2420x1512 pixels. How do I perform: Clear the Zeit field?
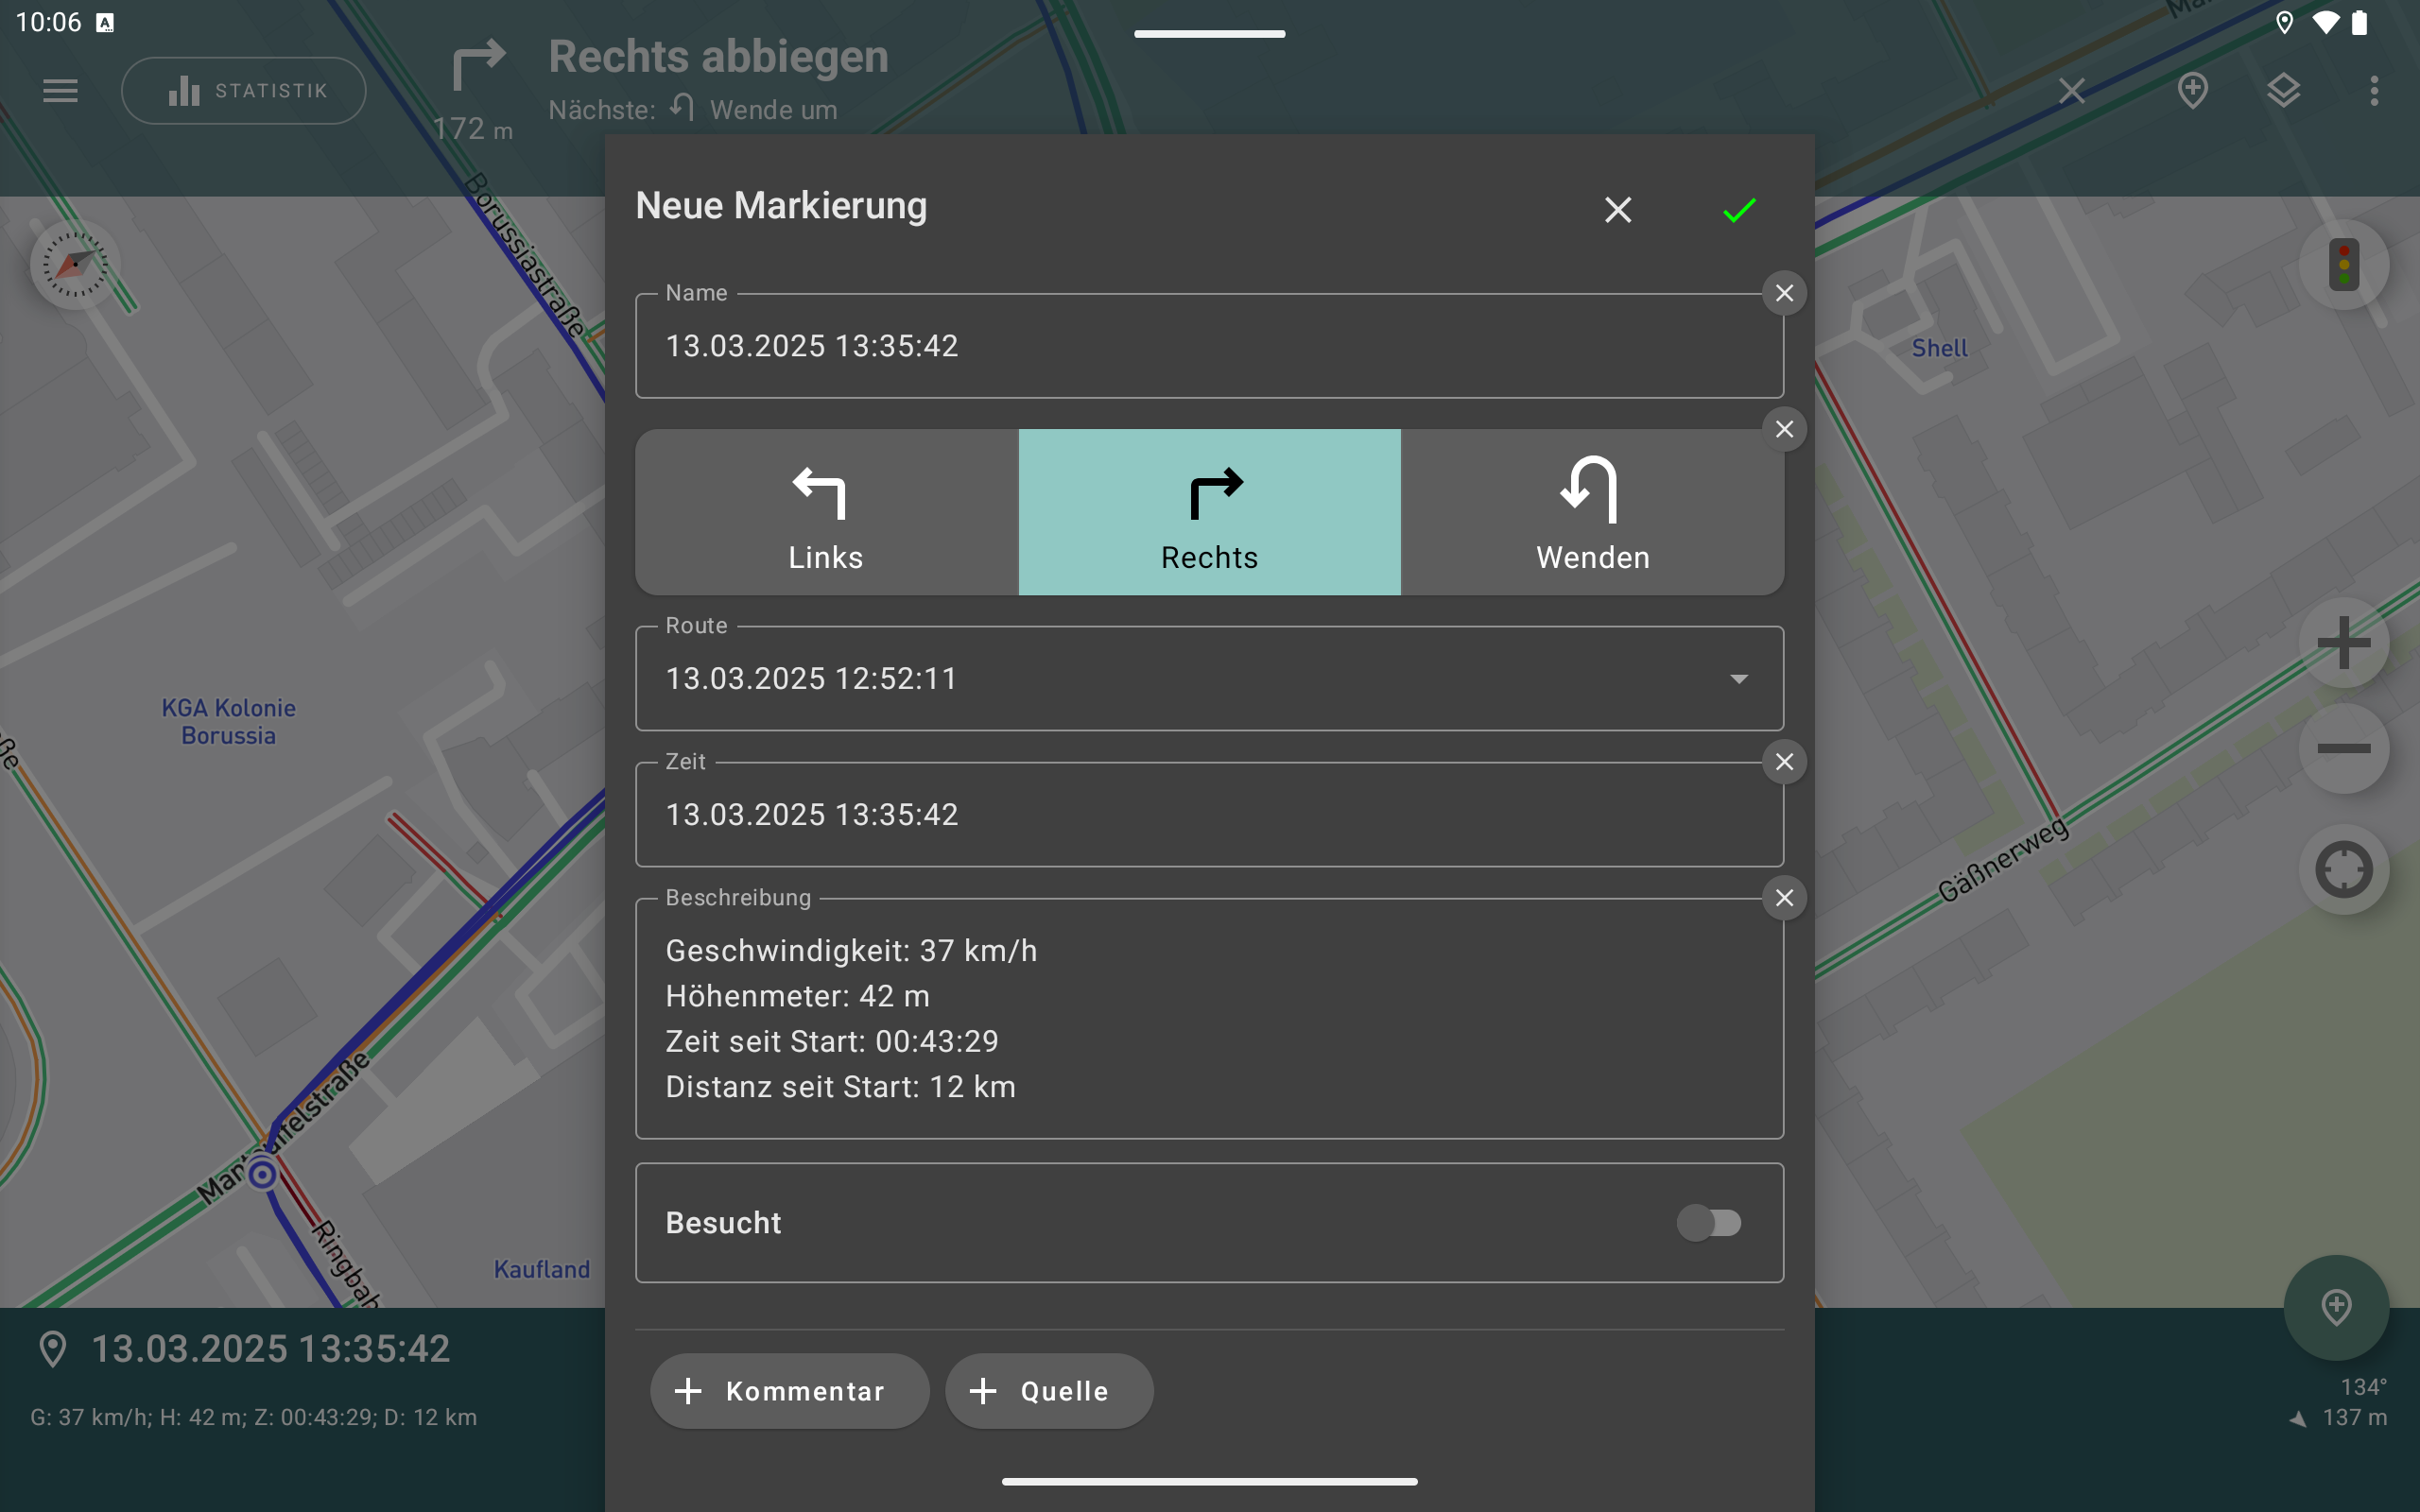click(1784, 762)
